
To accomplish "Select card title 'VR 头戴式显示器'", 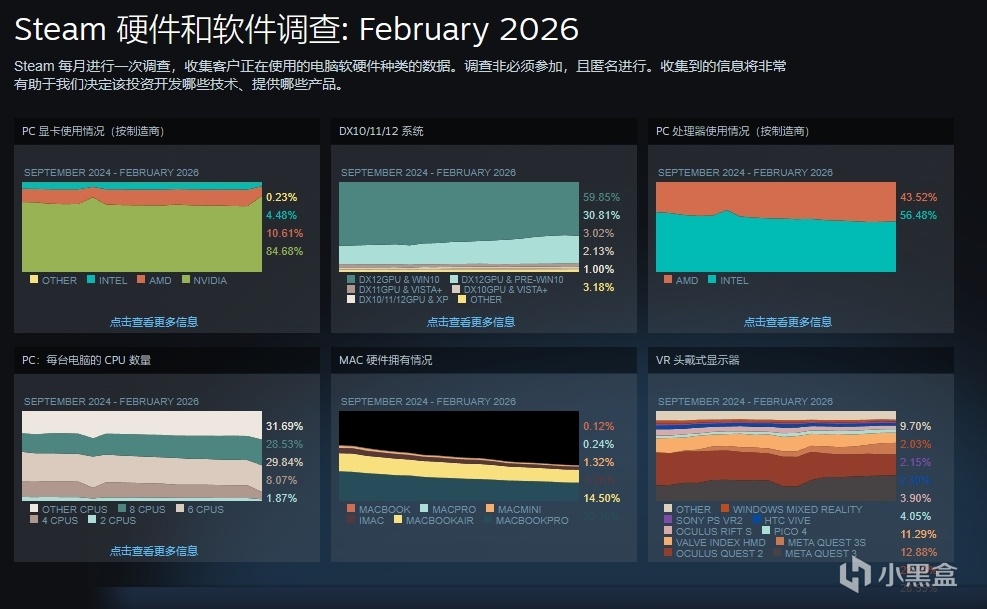I will 697,360.
